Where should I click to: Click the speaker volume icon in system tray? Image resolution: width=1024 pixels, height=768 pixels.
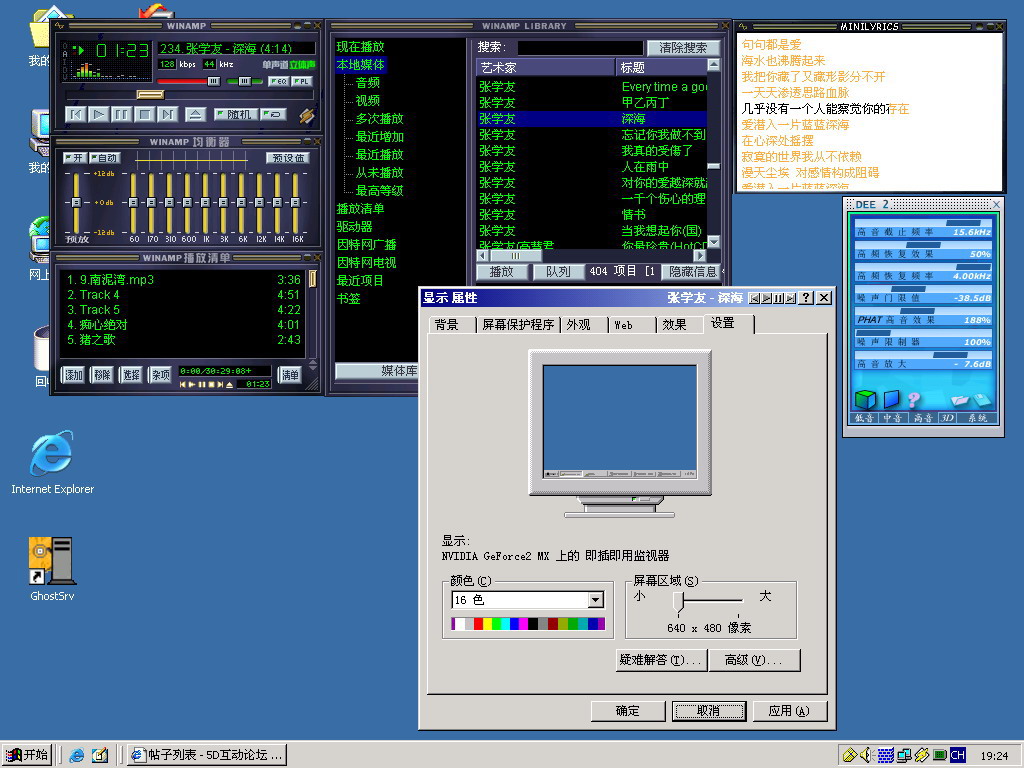867,756
